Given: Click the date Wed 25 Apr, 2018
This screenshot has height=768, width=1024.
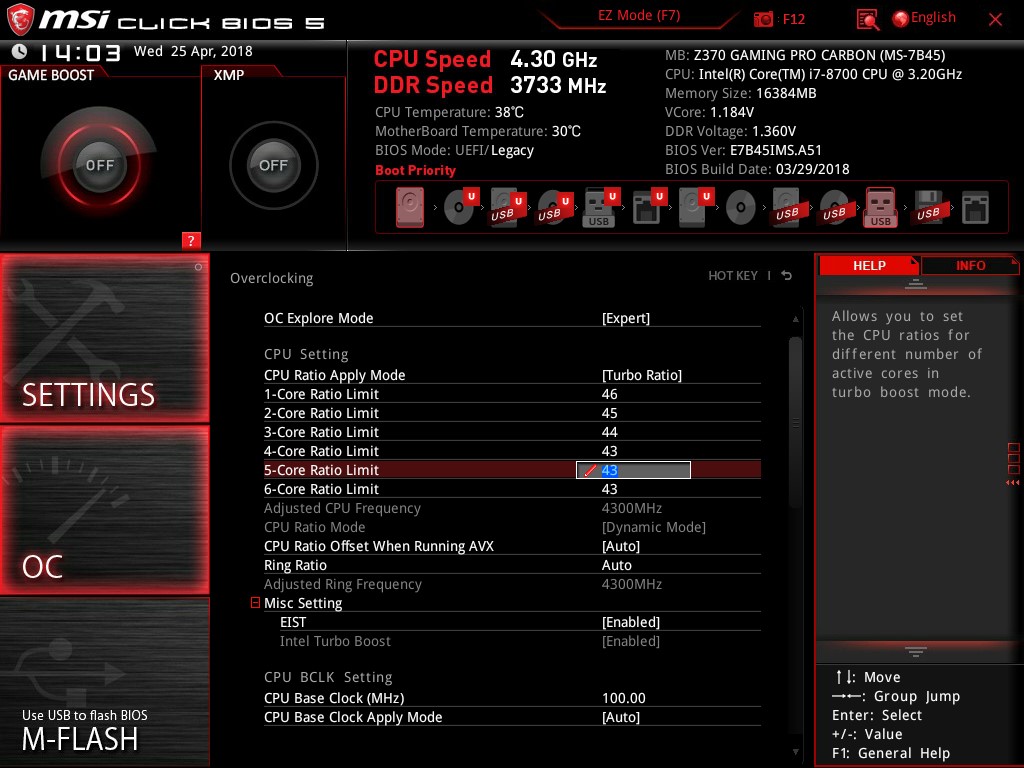Looking at the screenshot, I should [193, 51].
